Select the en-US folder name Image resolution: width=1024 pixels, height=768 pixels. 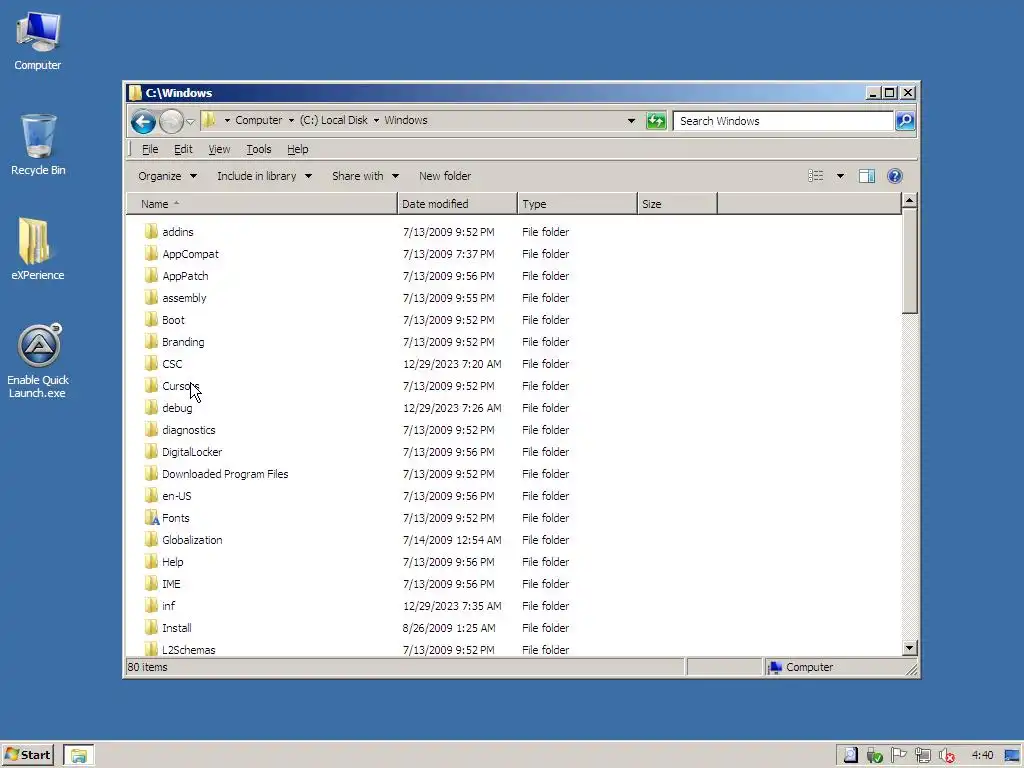click(x=176, y=496)
